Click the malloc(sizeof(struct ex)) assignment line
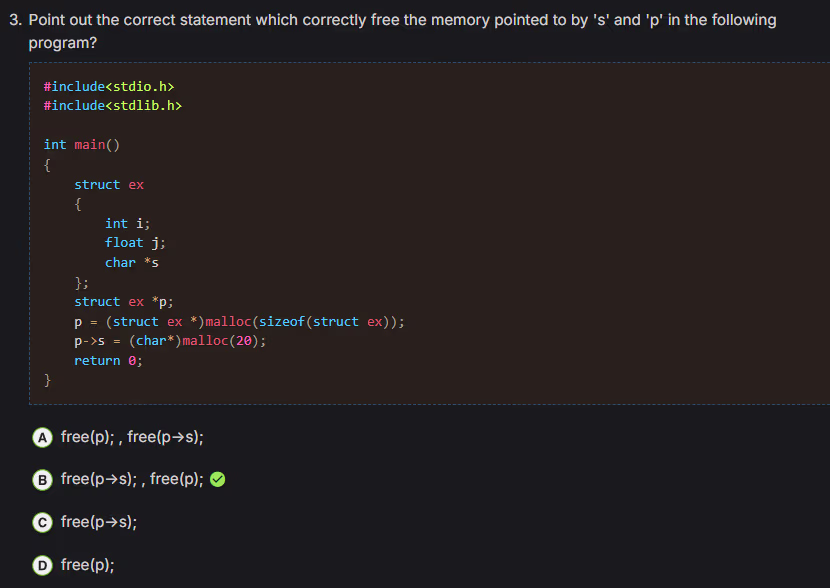The image size is (830, 588). [x=239, y=321]
